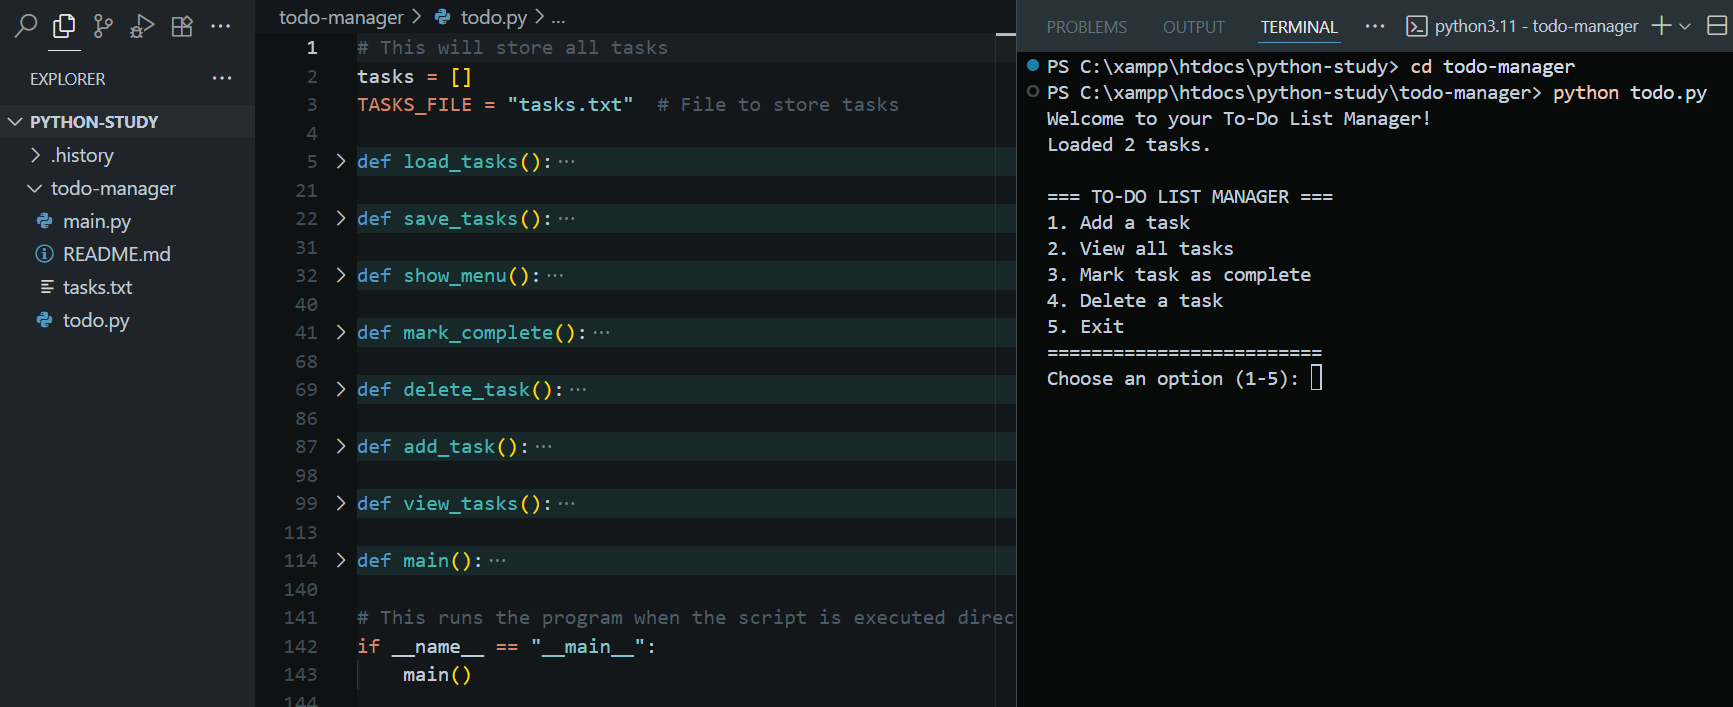
Task: Collapse the todo-manager folder
Action: point(112,188)
